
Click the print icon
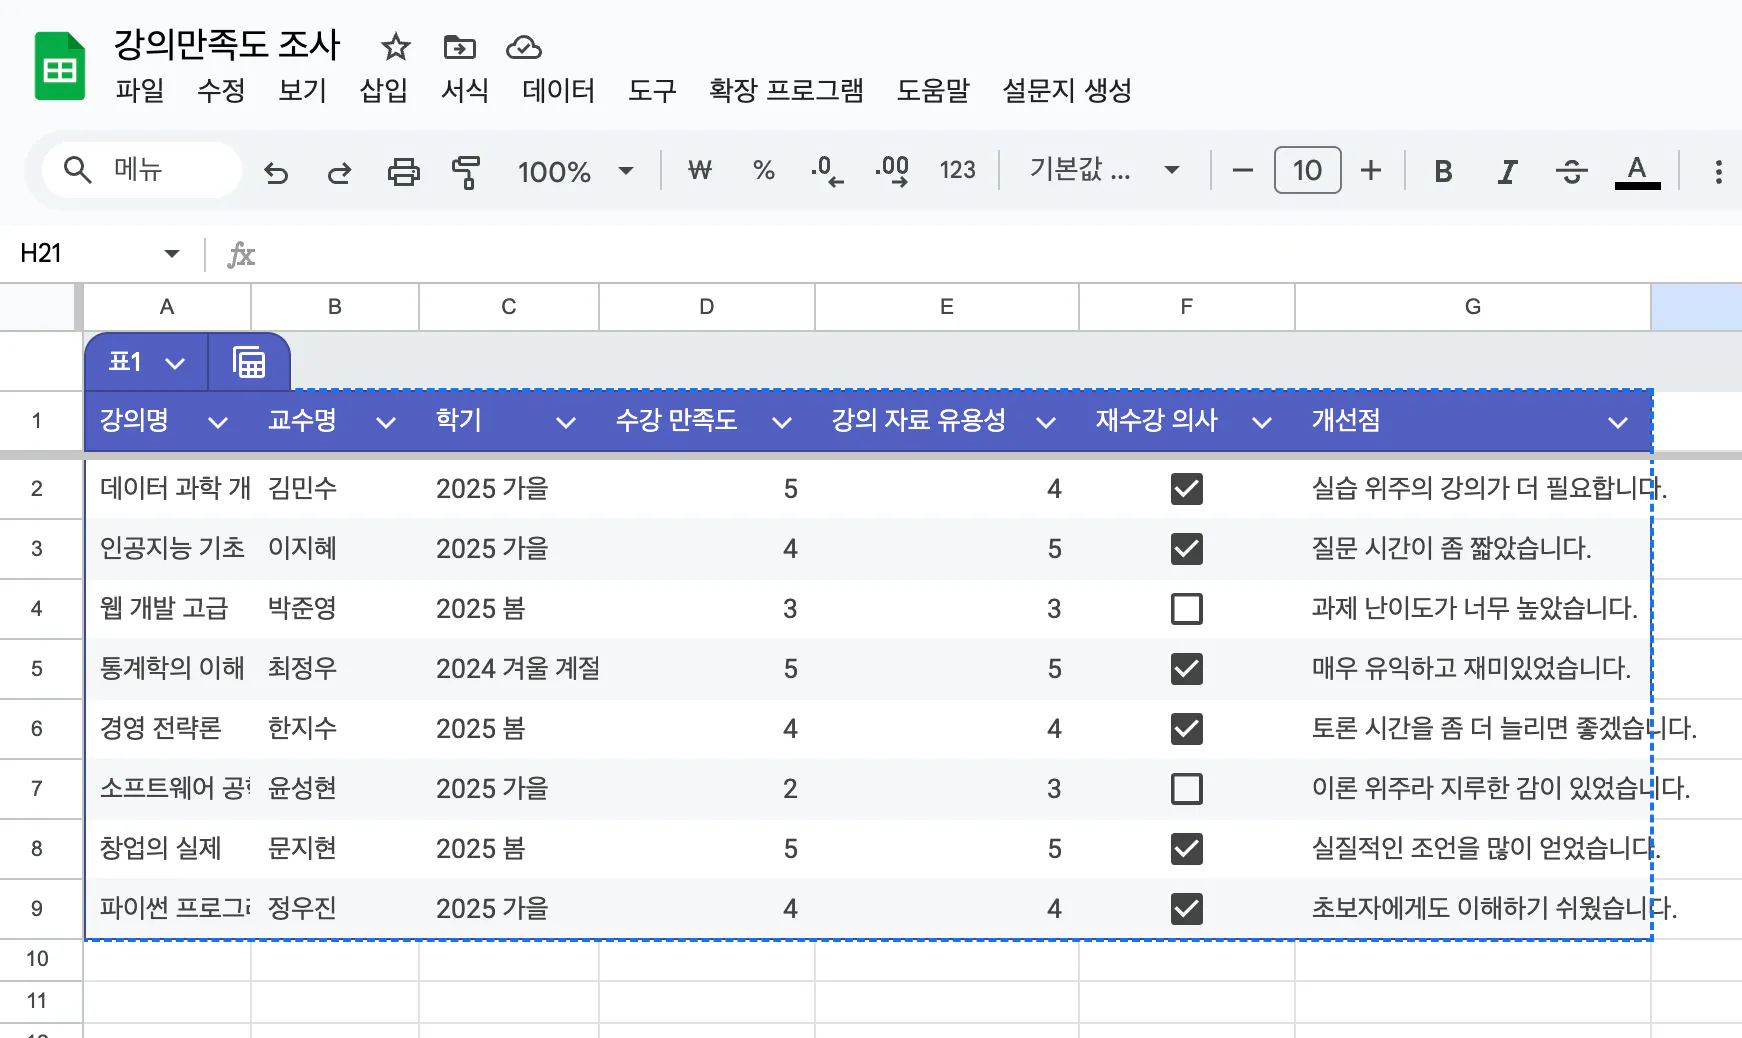[403, 172]
